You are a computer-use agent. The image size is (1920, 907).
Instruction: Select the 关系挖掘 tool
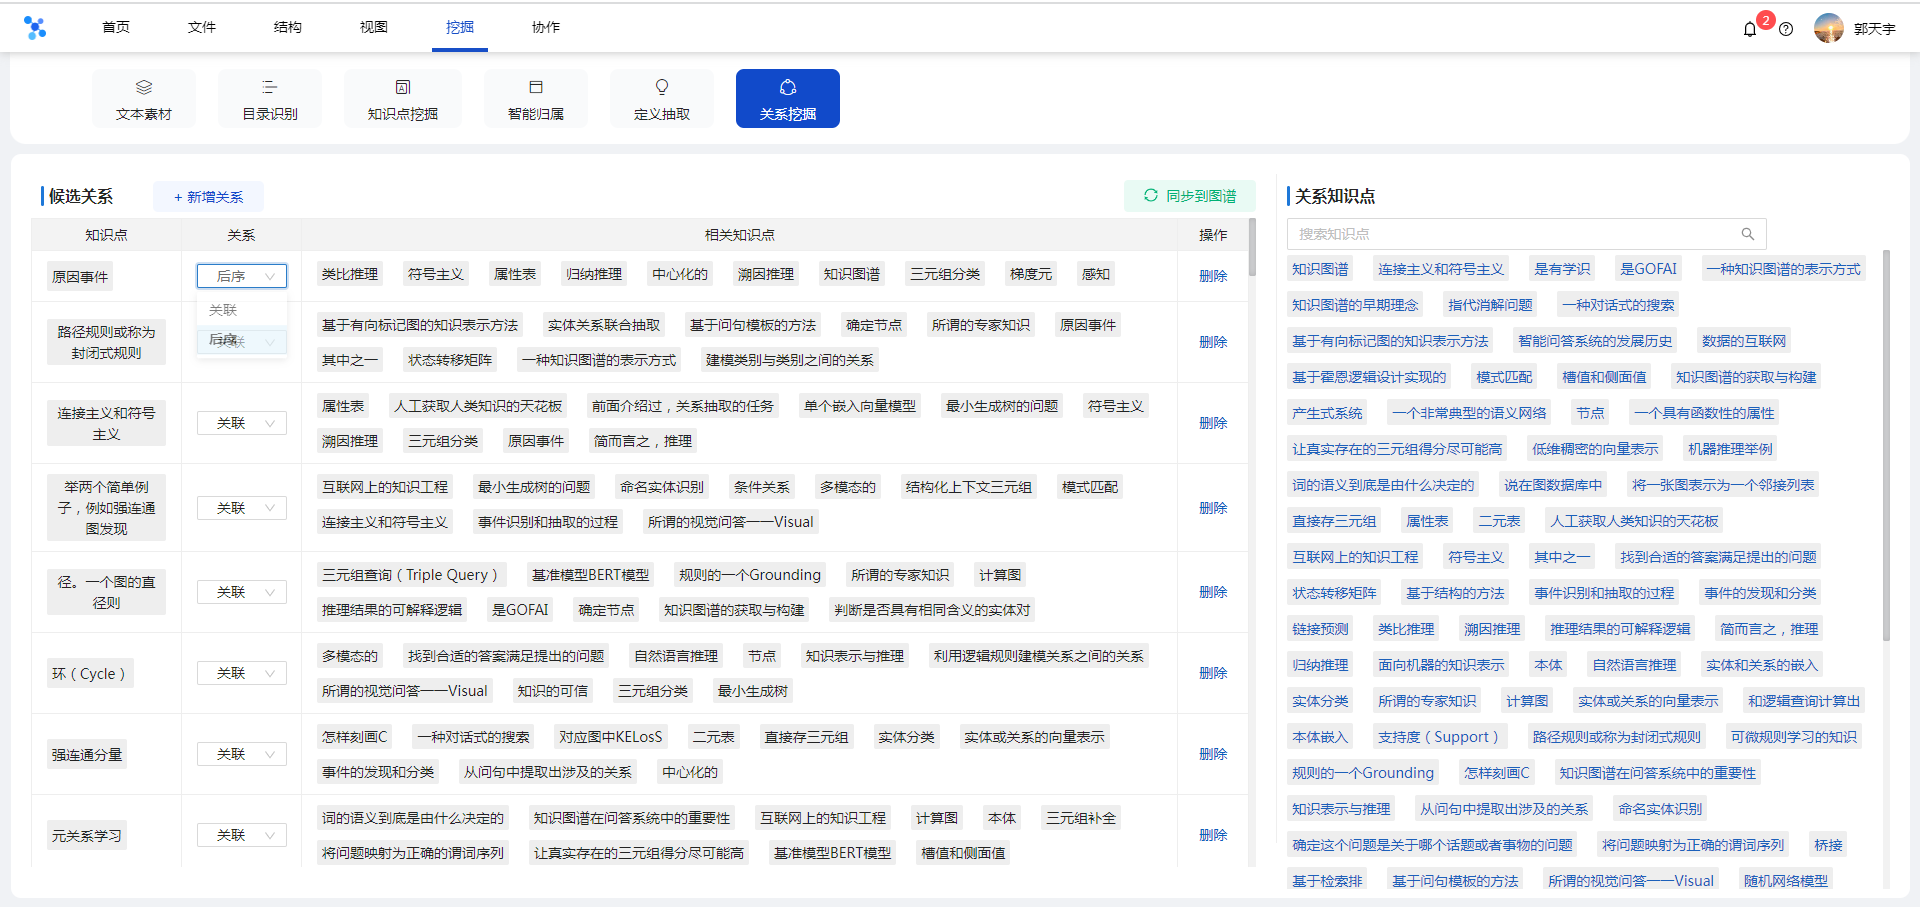788,98
